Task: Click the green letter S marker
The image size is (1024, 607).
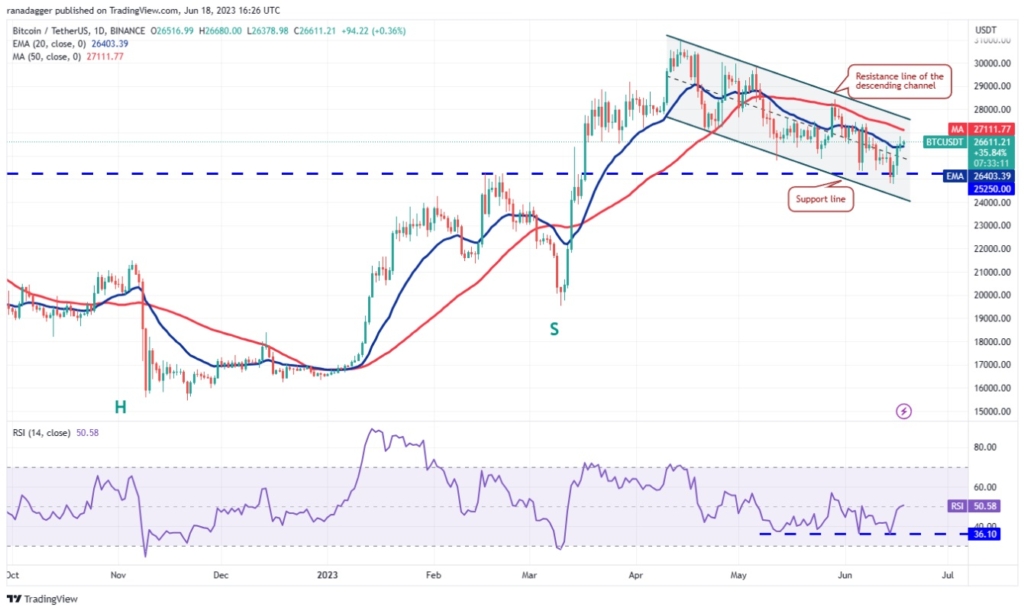Action: 554,329
